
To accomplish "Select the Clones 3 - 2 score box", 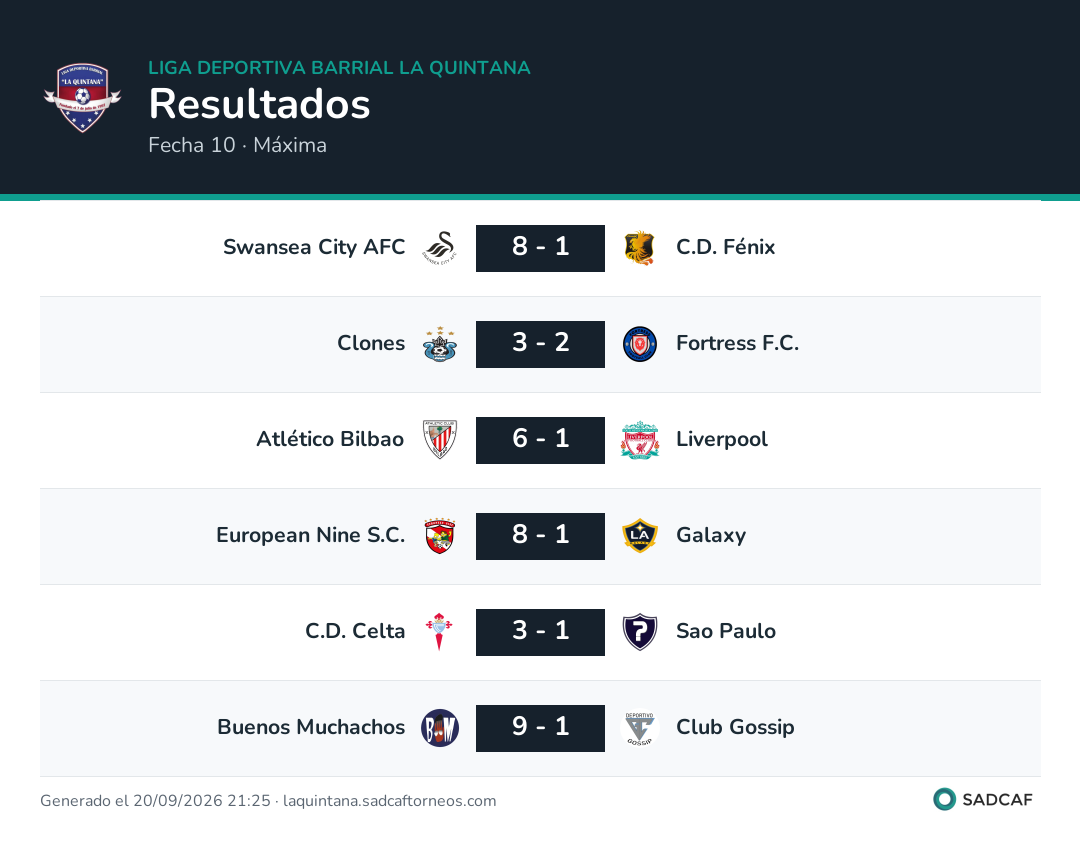I will pyautogui.click(x=540, y=344).
